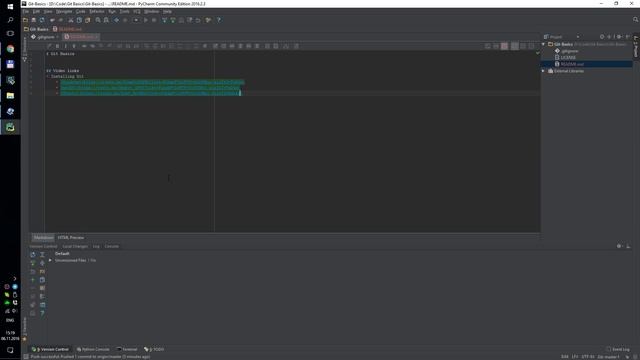Open the VCS menu
This screenshot has height=360, width=640.
[137, 11]
